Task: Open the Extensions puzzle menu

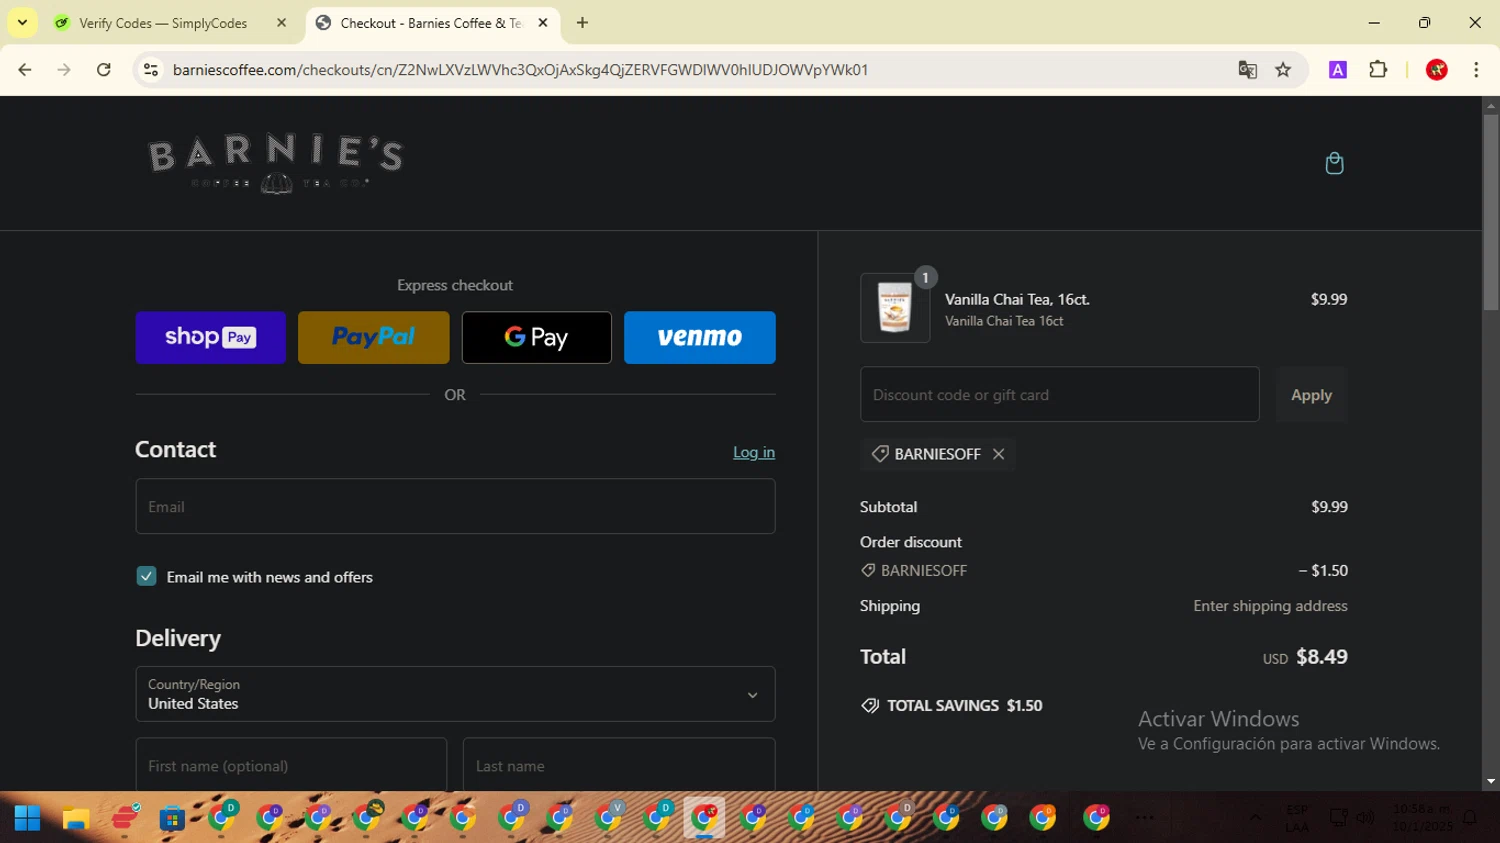Action: pyautogui.click(x=1378, y=70)
